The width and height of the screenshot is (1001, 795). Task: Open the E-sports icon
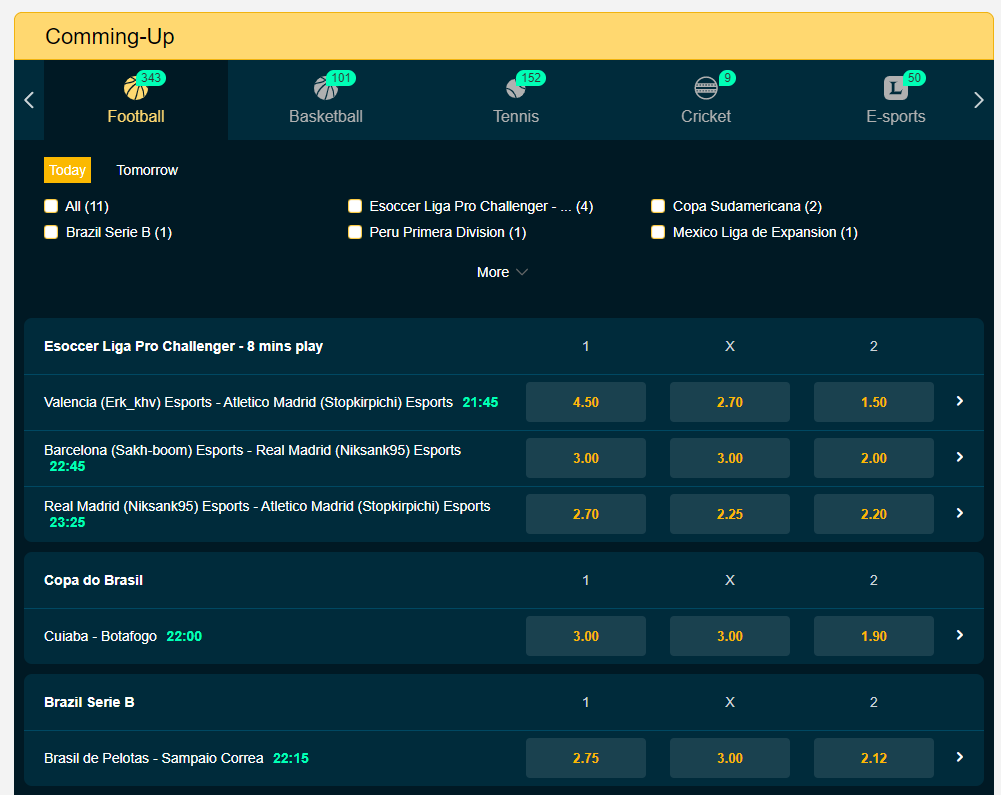(896, 88)
